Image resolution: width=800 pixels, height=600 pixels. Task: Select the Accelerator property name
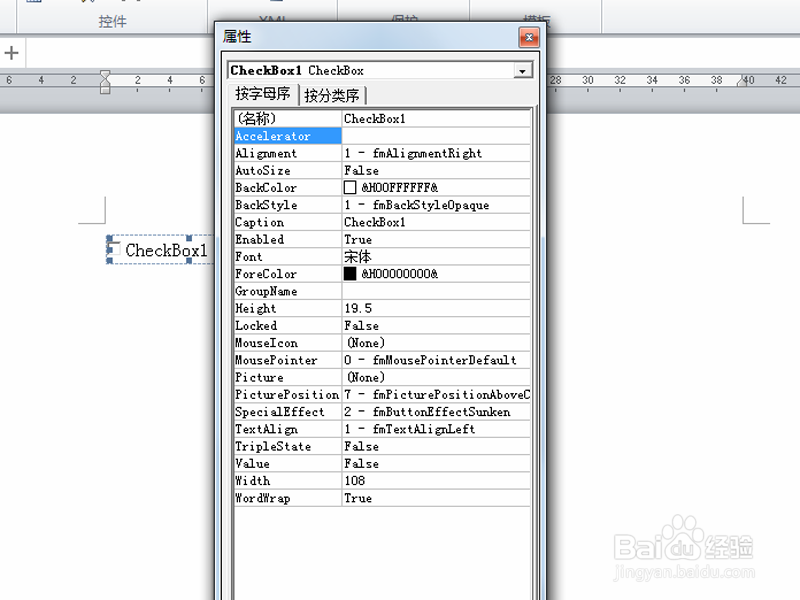click(x=288, y=136)
